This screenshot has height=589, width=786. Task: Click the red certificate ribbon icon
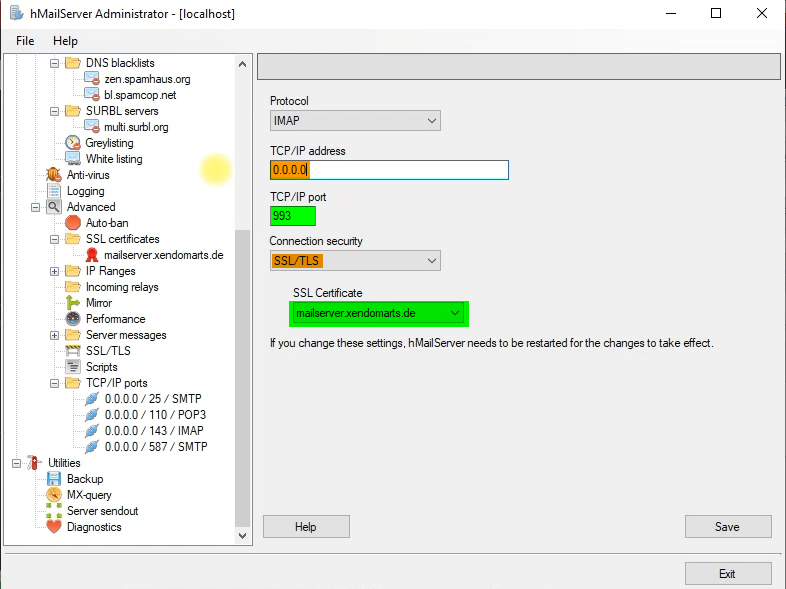tap(92, 255)
